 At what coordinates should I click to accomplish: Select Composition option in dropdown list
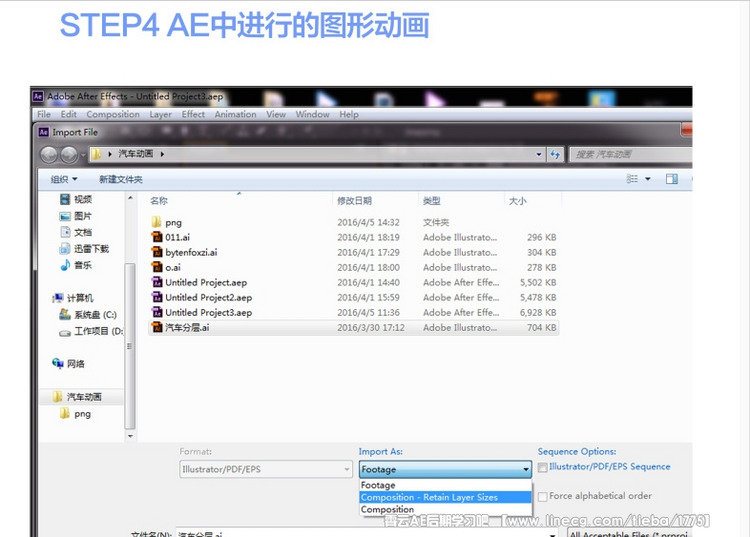[x=445, y=510]
